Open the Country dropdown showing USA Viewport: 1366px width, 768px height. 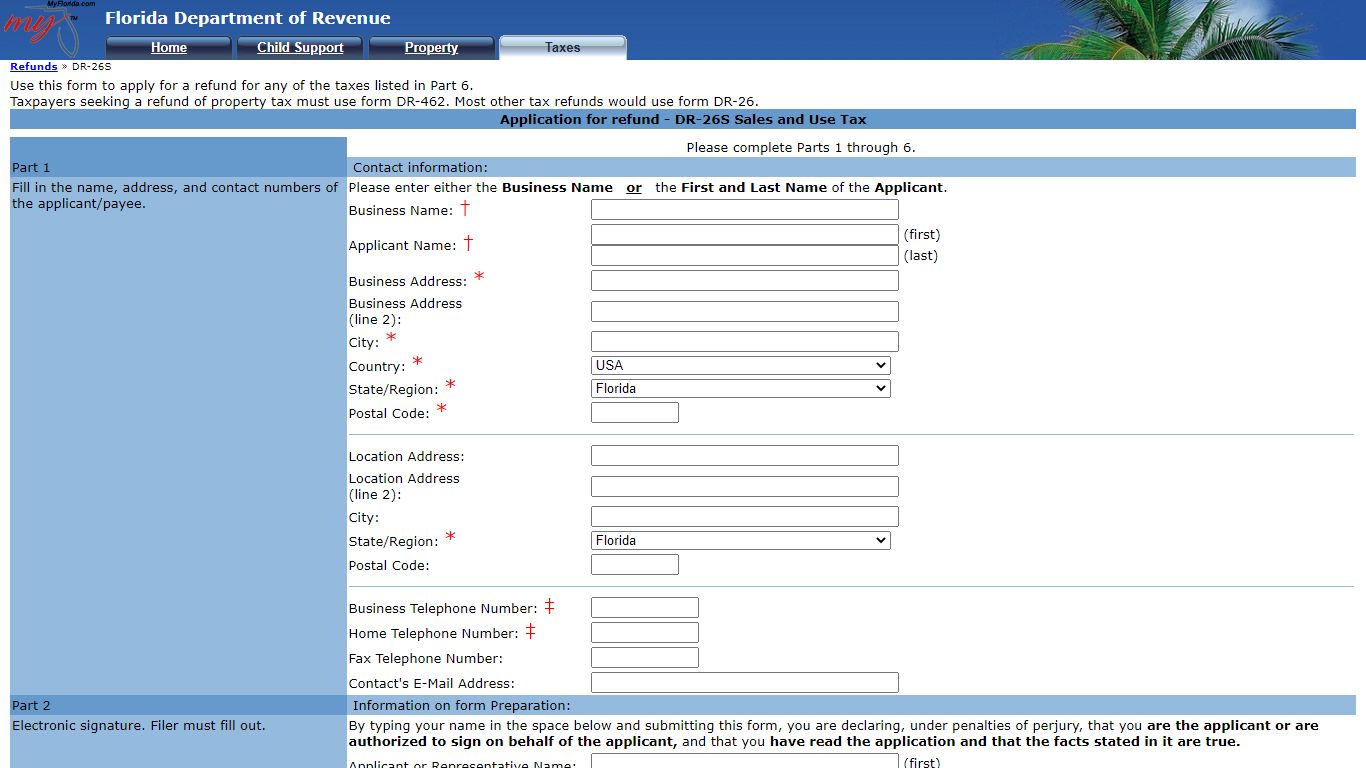click(741, 365)
